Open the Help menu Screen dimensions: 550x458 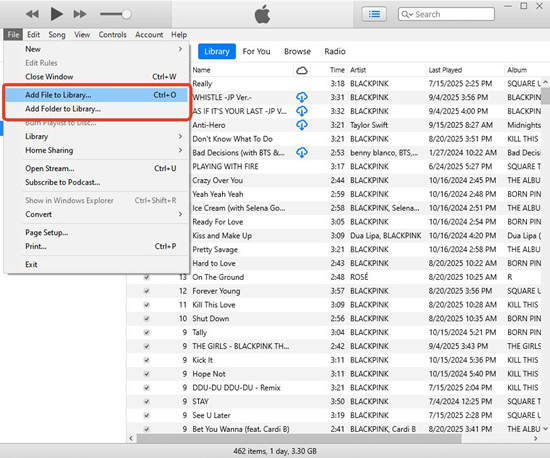coord(179,35)
